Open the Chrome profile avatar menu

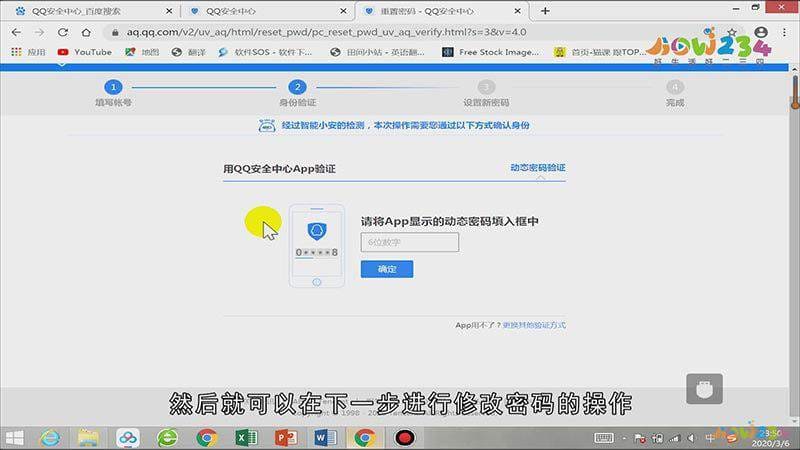(x=761, y=32)
